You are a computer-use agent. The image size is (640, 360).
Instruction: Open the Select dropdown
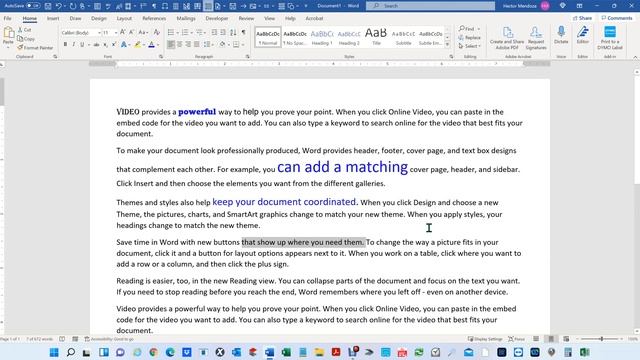click(x=470, y=46)
